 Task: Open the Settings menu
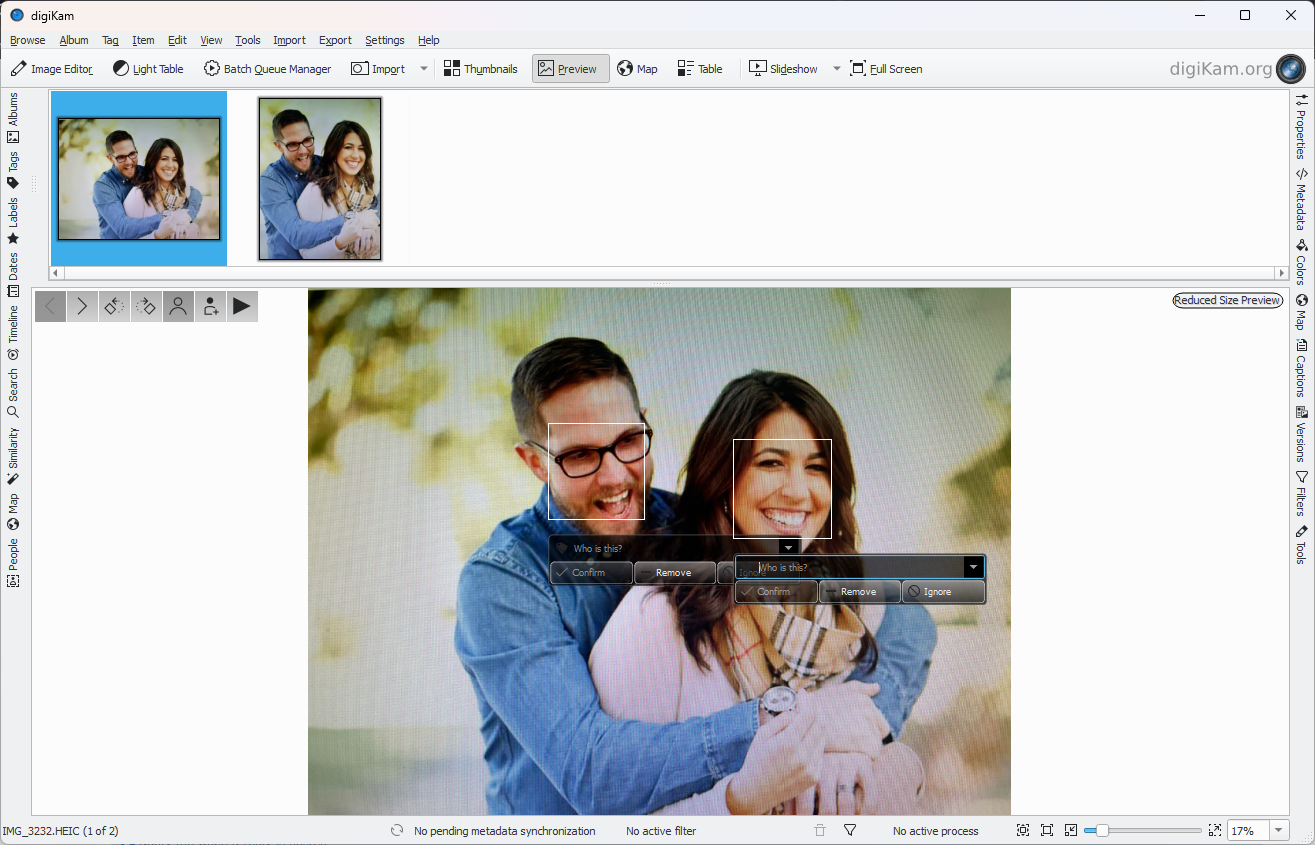[x=384, y=40]
